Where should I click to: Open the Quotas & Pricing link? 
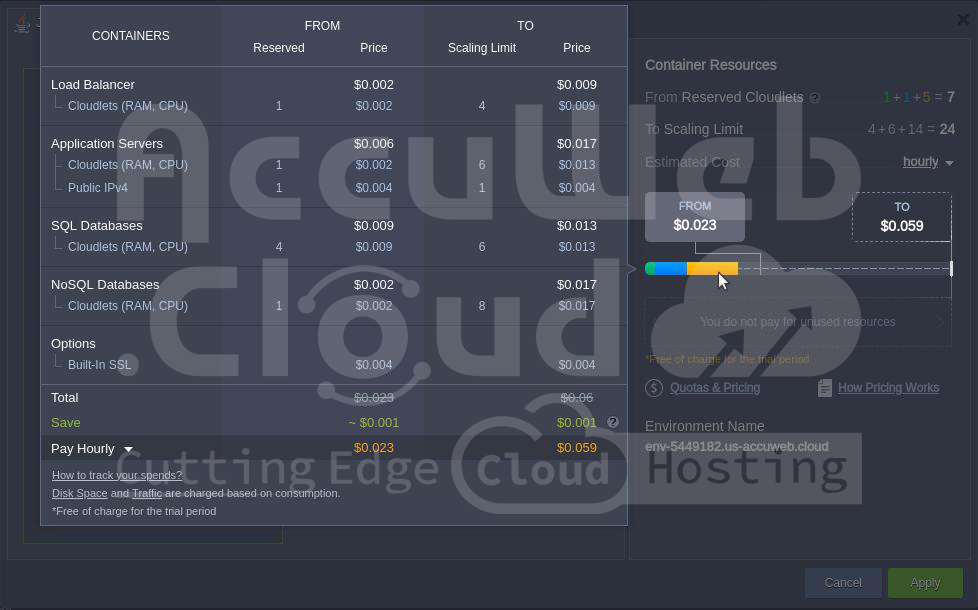(x=714, y=388)
